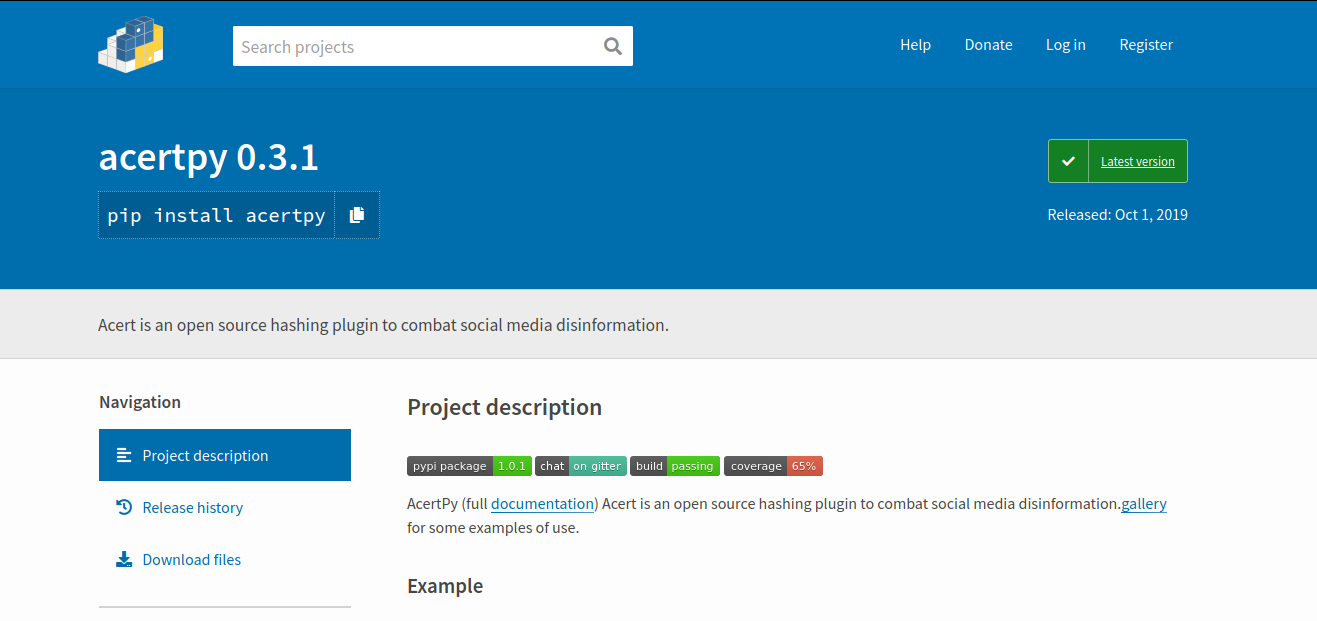Click the Release history clock icon
Screen dimensions: 1317x621
tap(124, 507)
